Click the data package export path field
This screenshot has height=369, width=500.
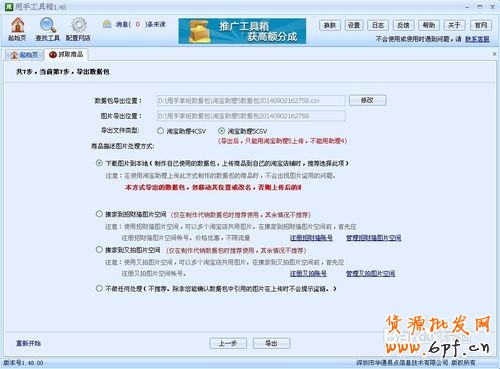coord(251,100)
